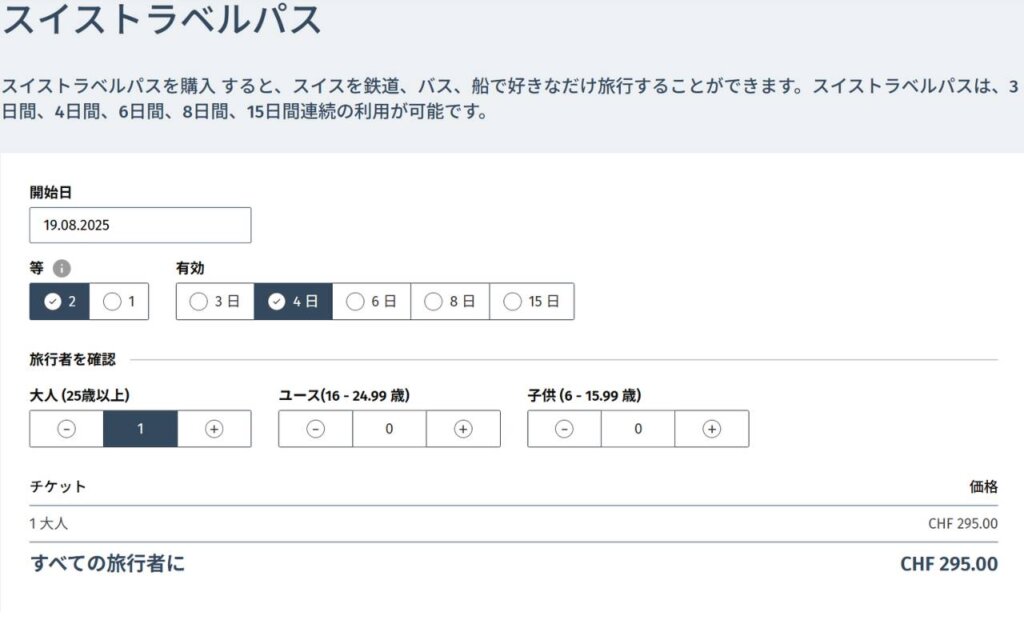
Task: Open the start date field showing 19.08.2025
Action: [x=140, y=225]
